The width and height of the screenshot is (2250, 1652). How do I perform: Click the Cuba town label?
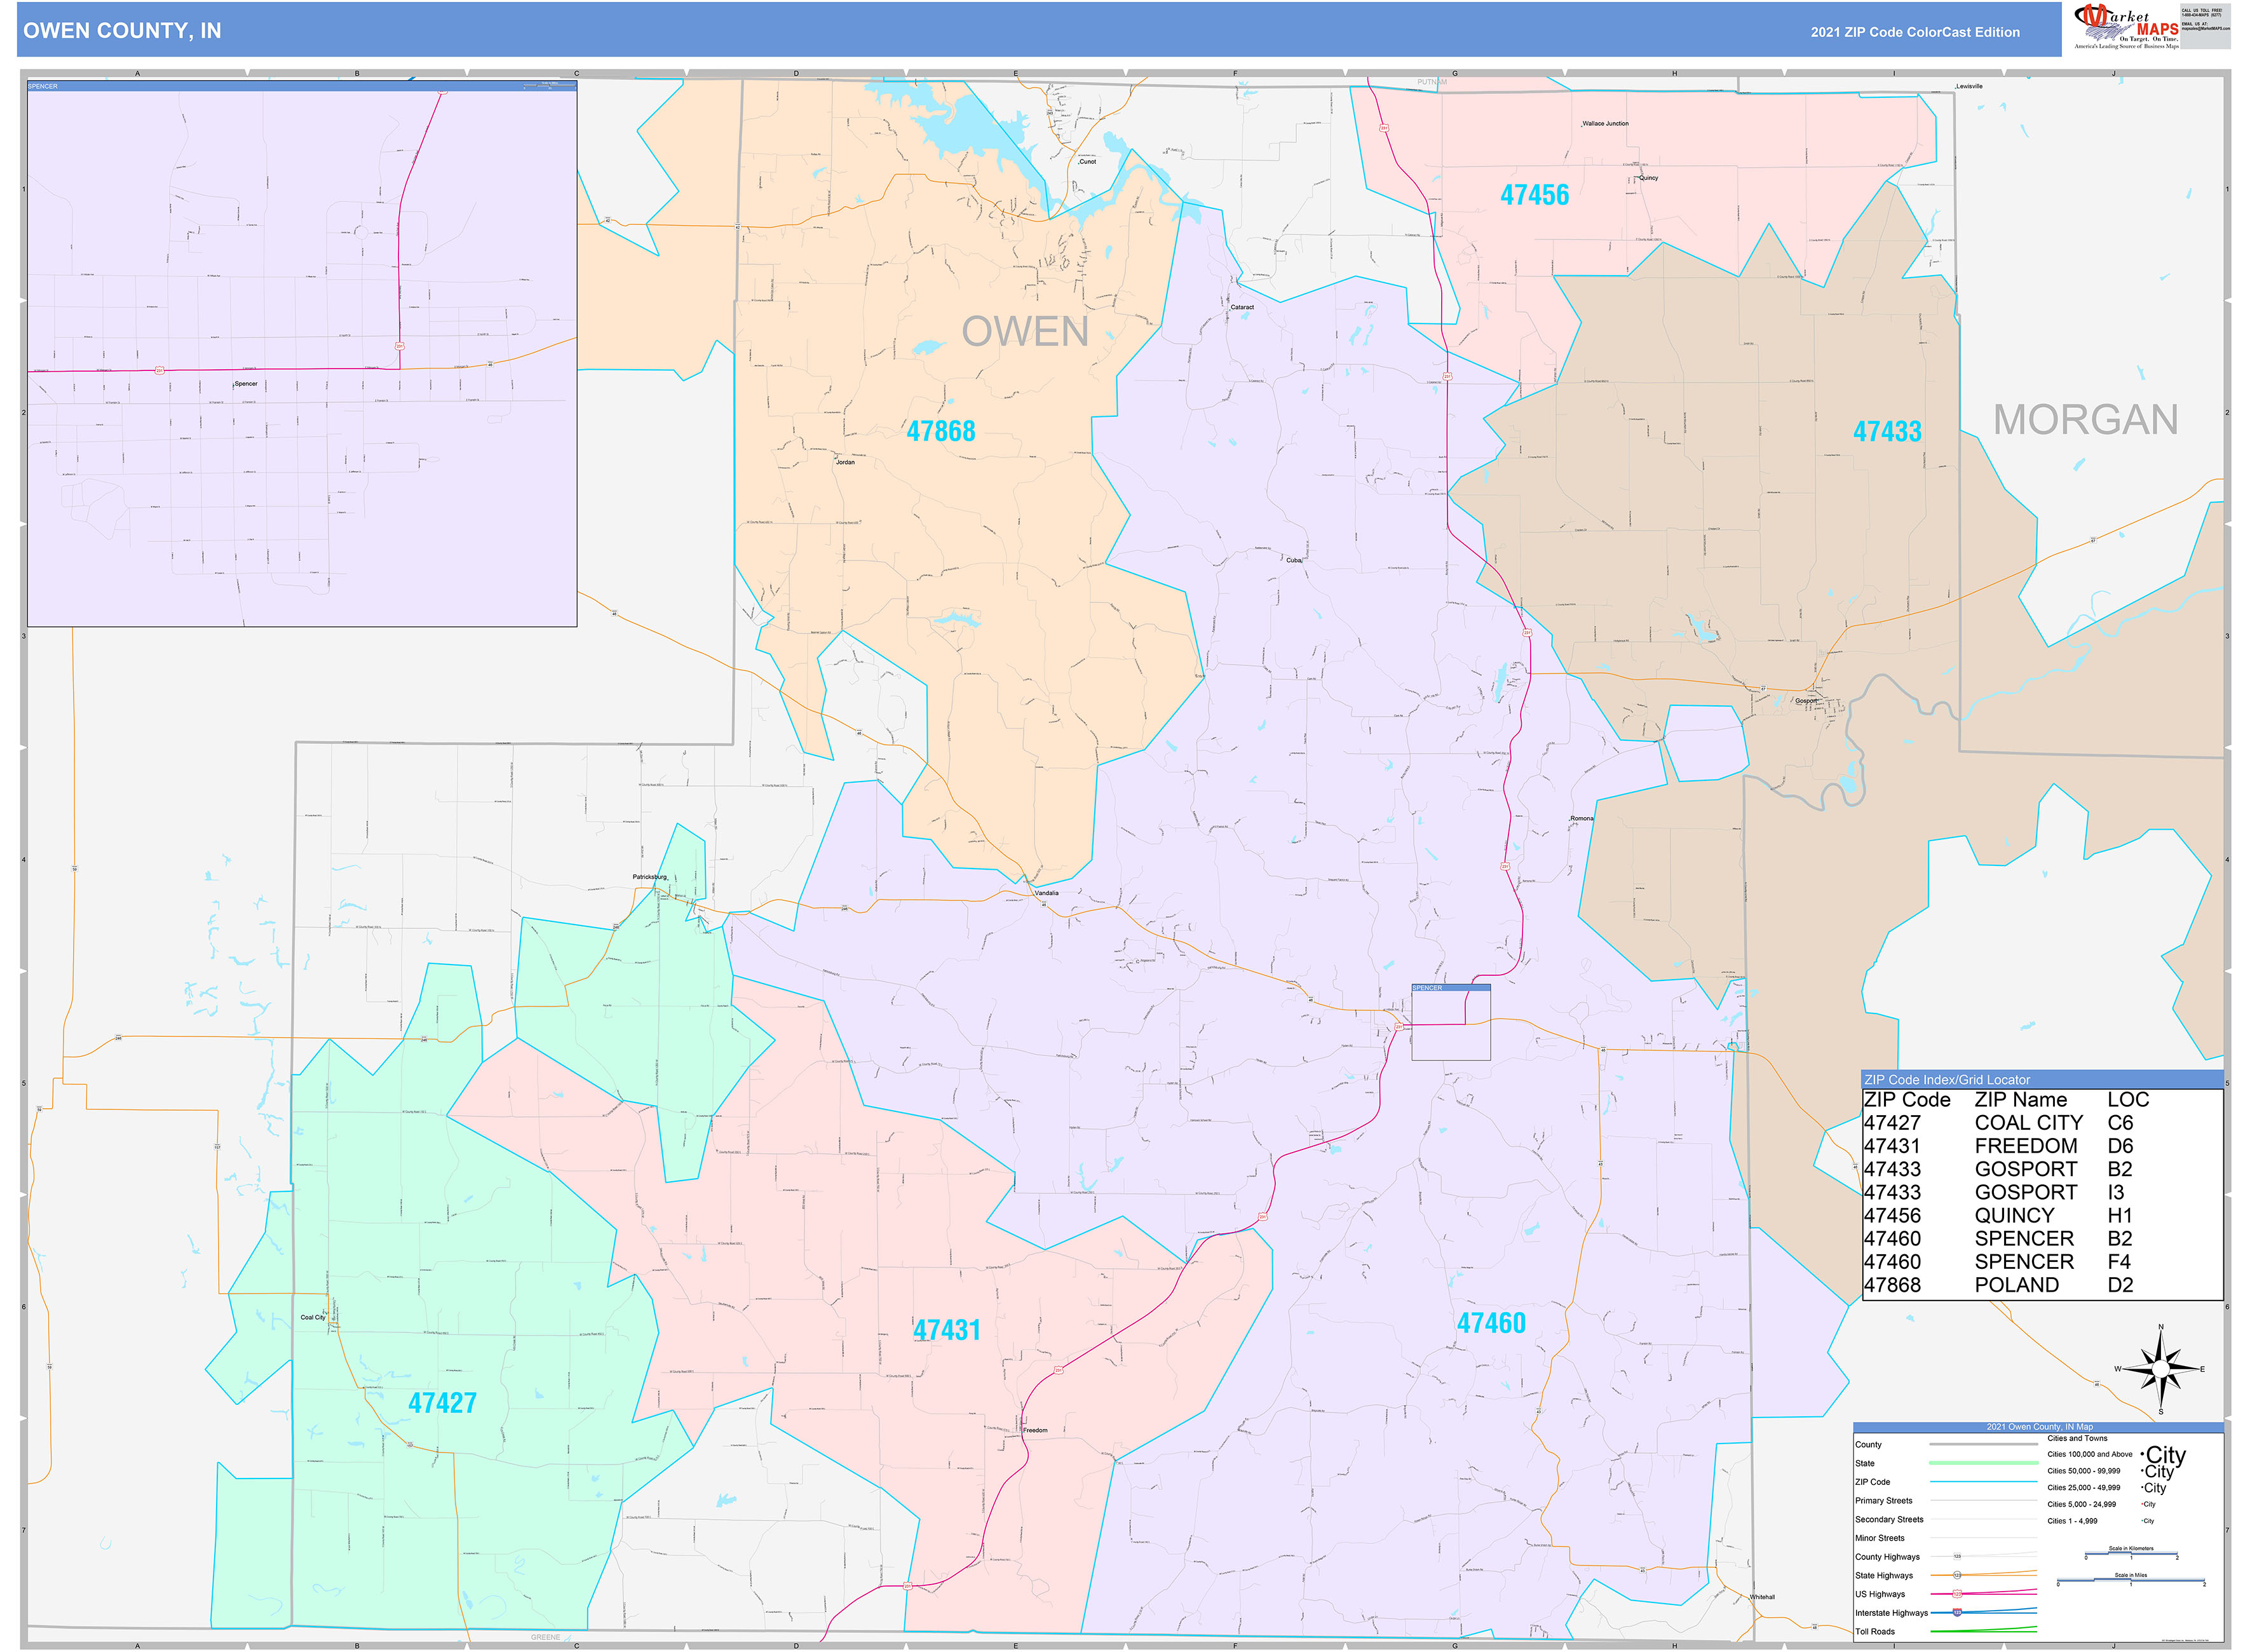1293,560
